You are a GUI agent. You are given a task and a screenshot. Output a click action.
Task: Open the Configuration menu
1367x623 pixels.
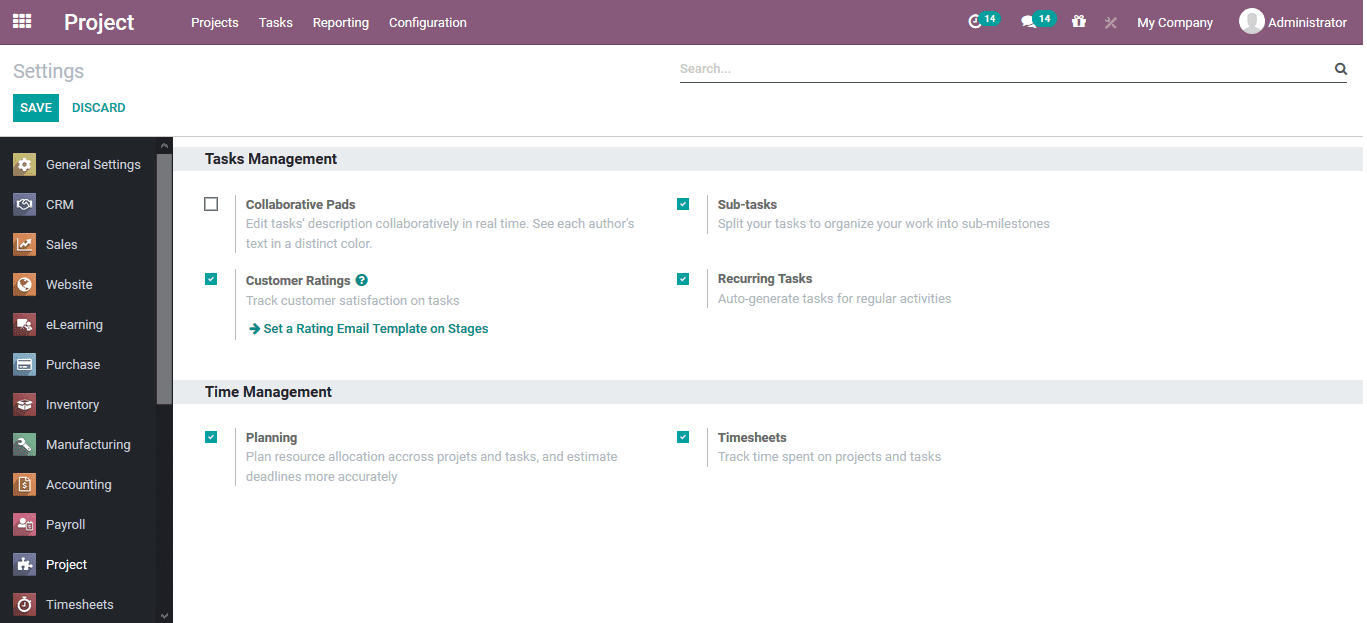(x=427, y=22)
